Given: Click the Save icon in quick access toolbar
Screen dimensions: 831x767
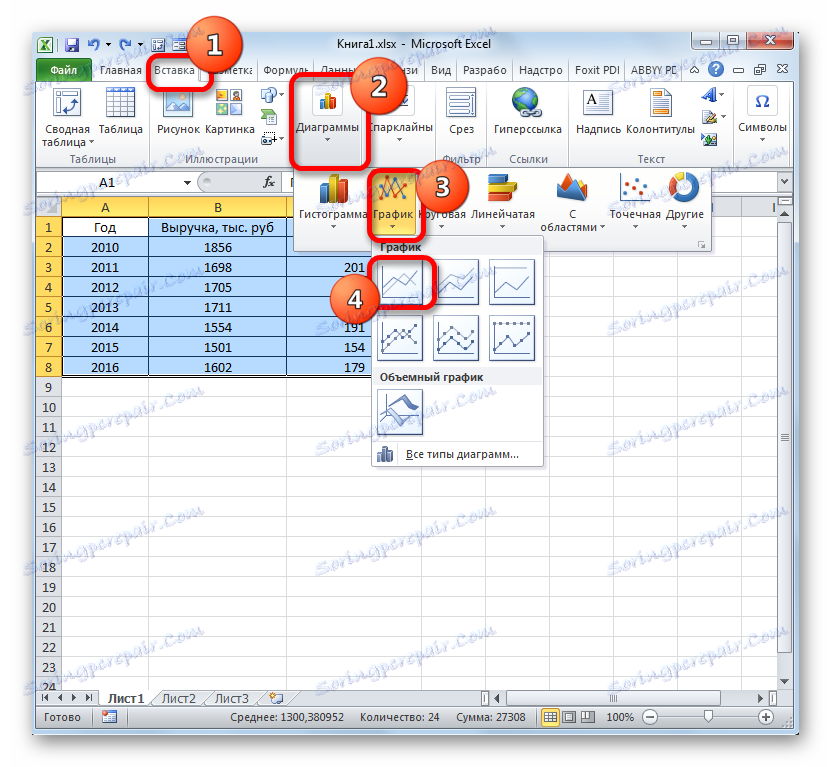Looking at the screenshot, I should tap(72, 45).
